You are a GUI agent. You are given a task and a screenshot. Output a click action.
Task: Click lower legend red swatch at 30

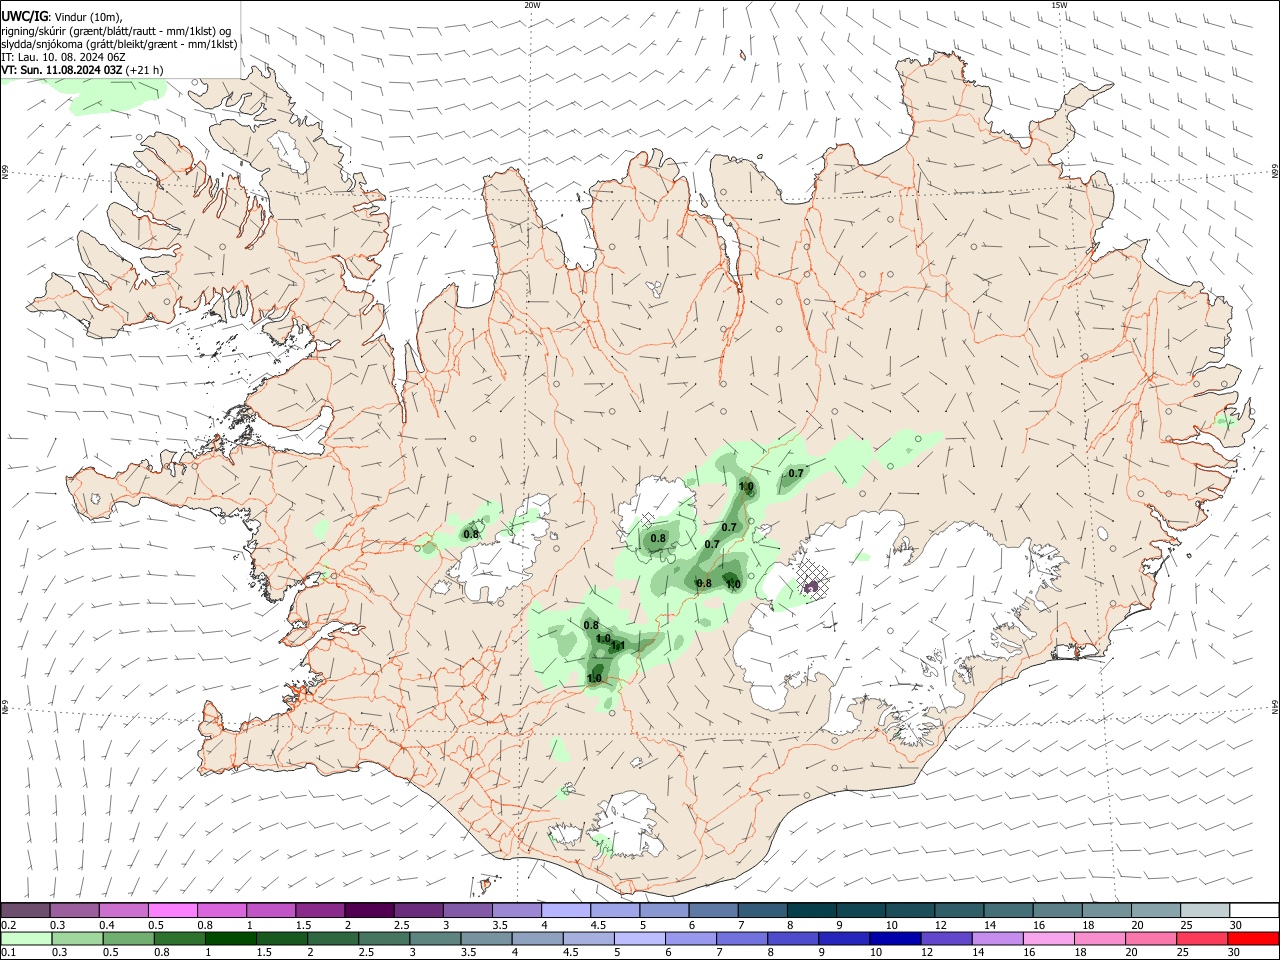[1253, 938]
